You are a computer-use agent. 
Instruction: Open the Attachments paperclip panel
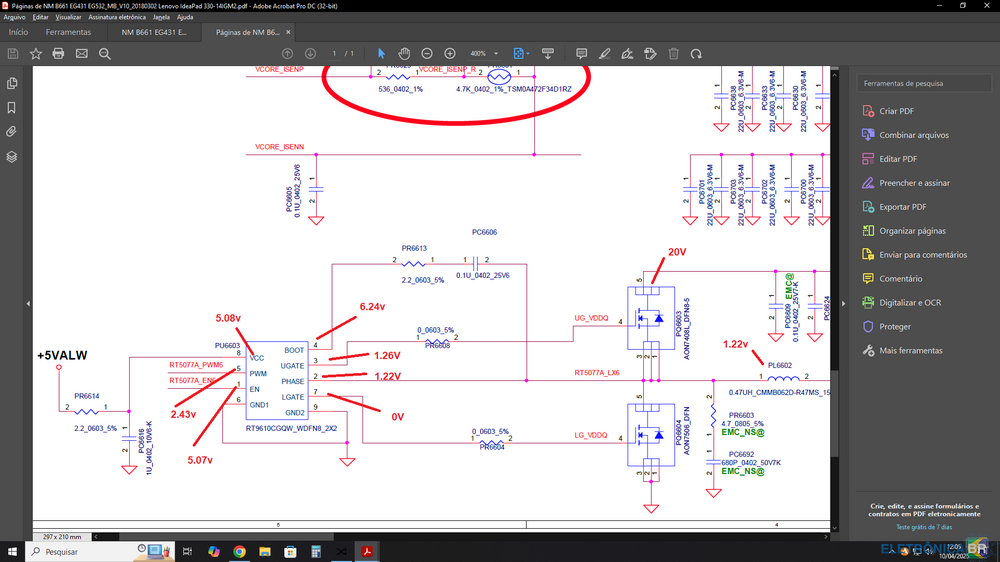click(12, 131)
